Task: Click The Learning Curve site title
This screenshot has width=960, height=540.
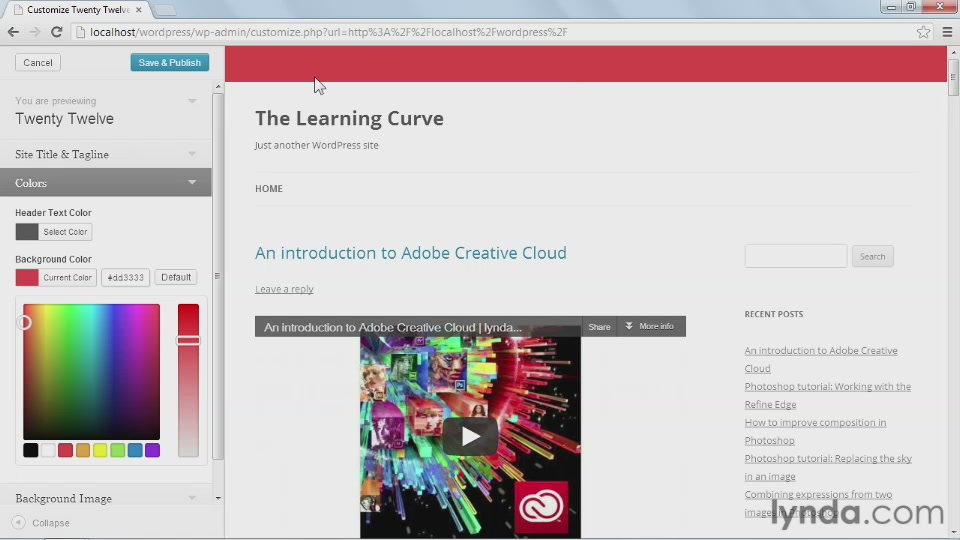Action: 349,118
